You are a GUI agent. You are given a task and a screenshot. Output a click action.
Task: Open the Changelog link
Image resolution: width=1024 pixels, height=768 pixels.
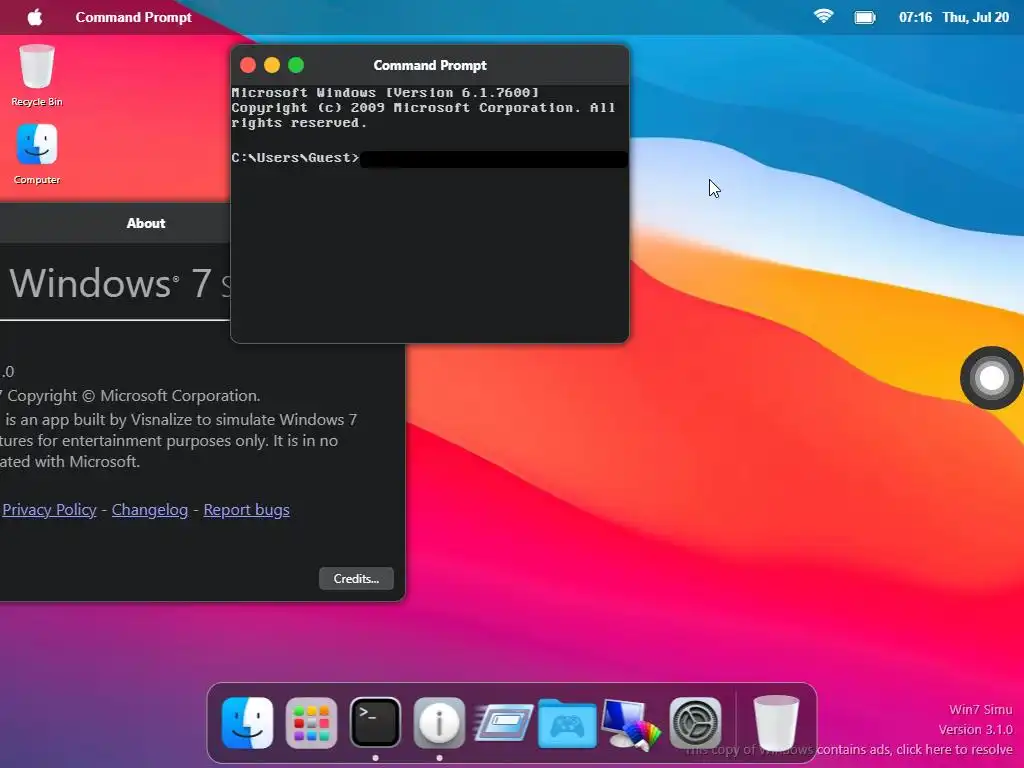[150, 509]
